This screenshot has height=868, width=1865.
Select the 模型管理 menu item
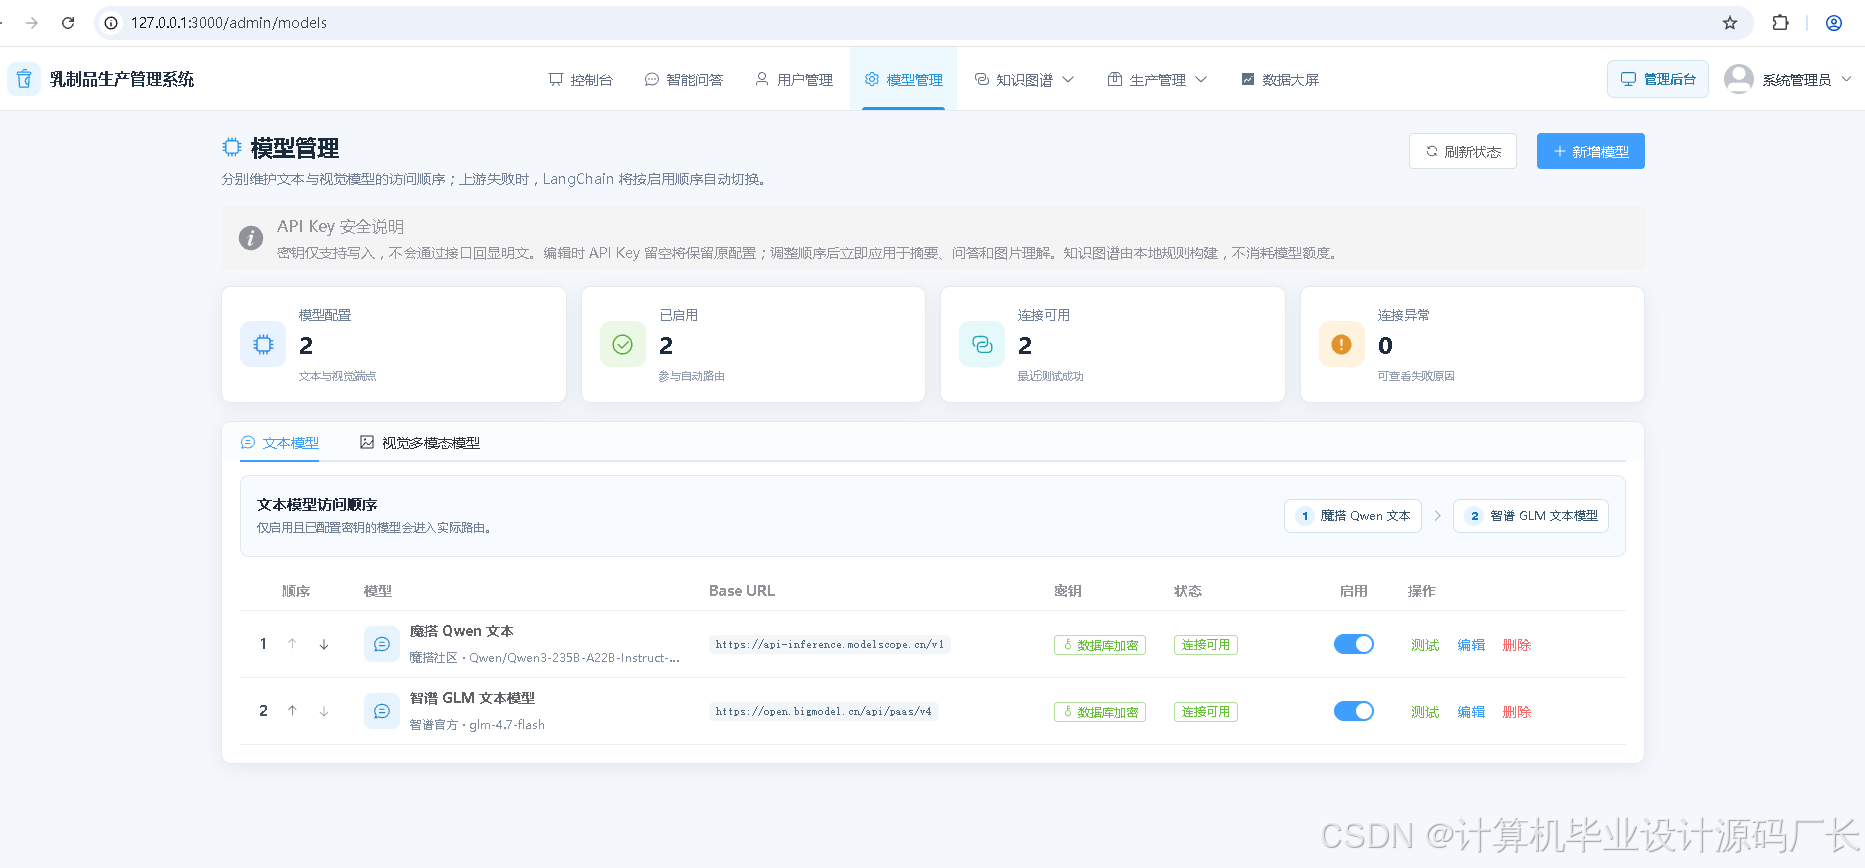click(904, 80)
